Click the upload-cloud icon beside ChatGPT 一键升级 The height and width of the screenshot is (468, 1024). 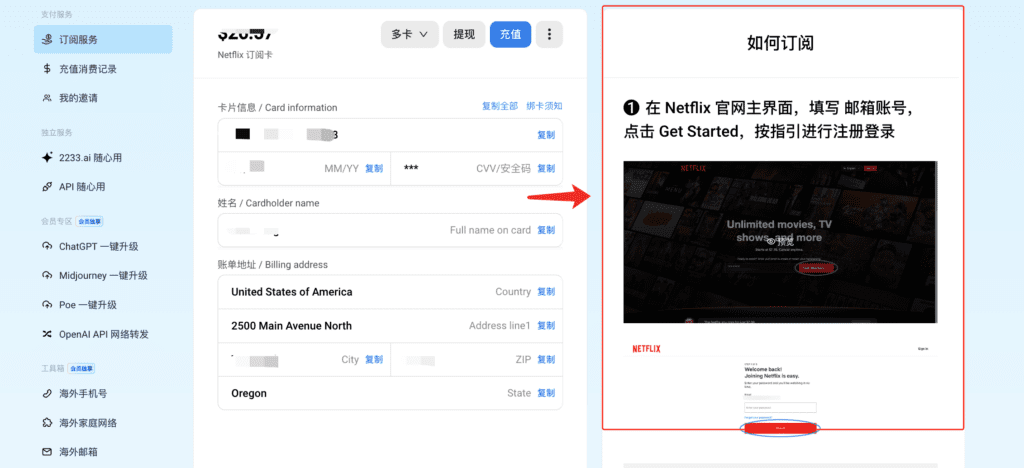coord(47,247)
